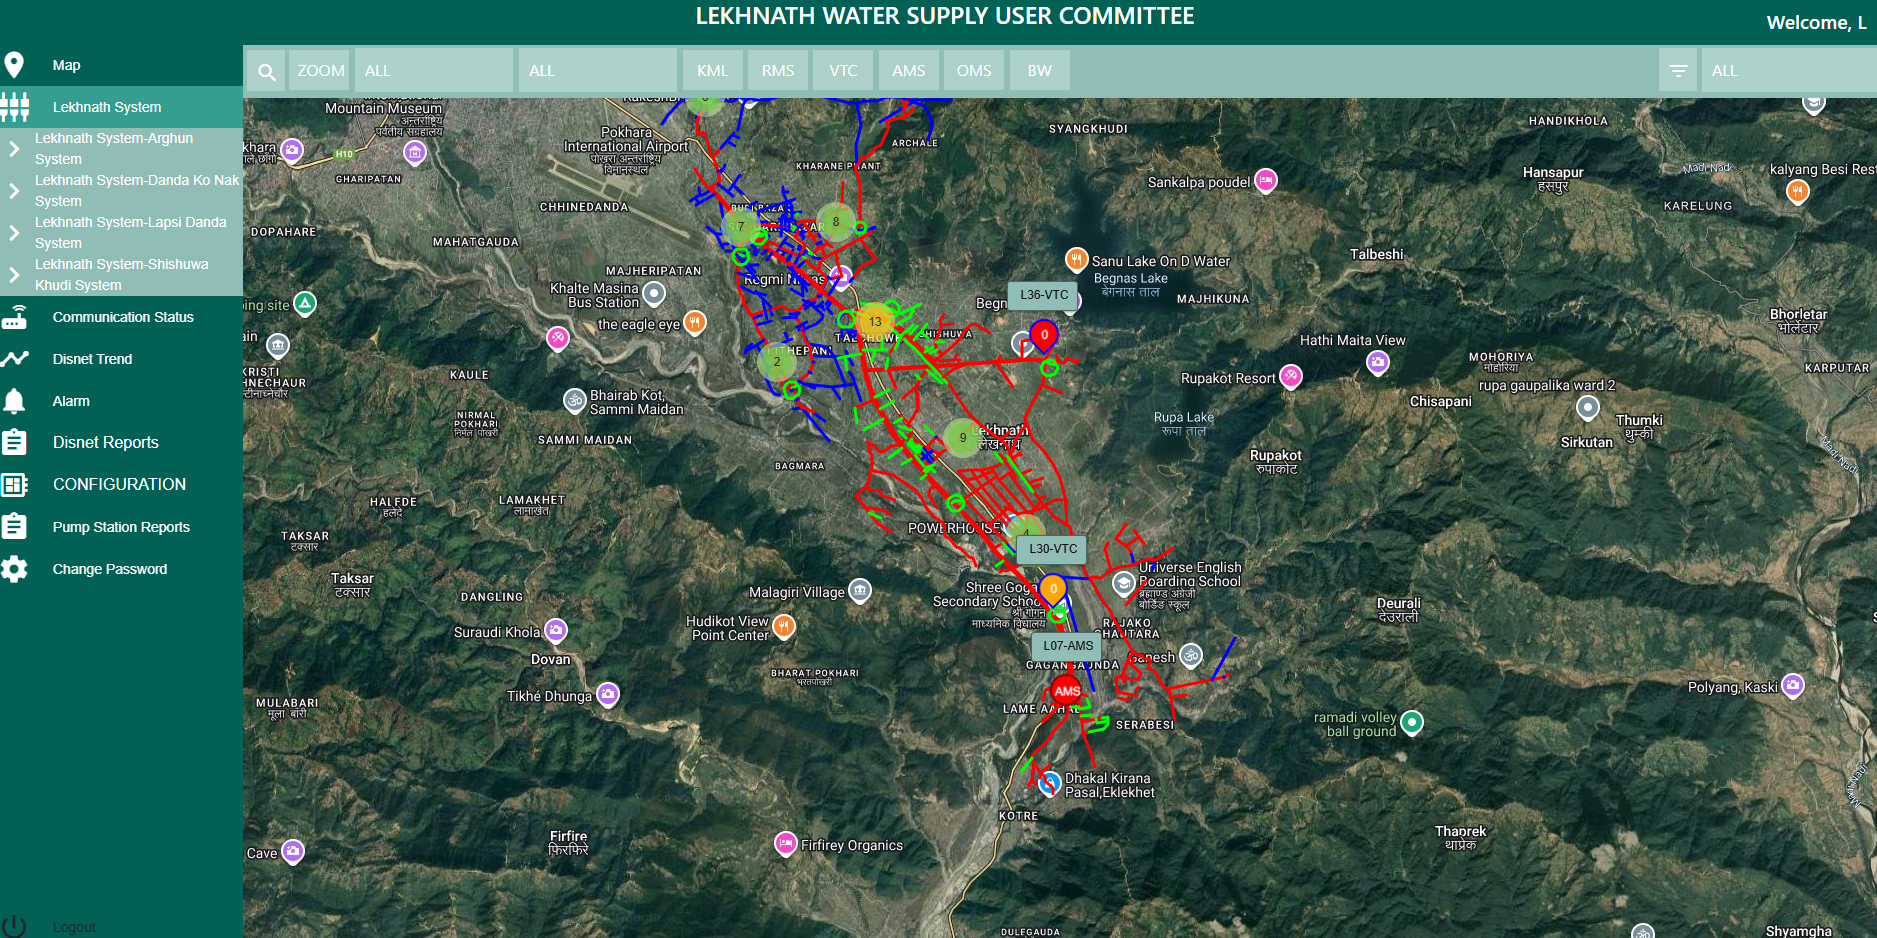Open Disnet Reports menu
This screenshot has width=1877, height=938.
click(105, 442)
